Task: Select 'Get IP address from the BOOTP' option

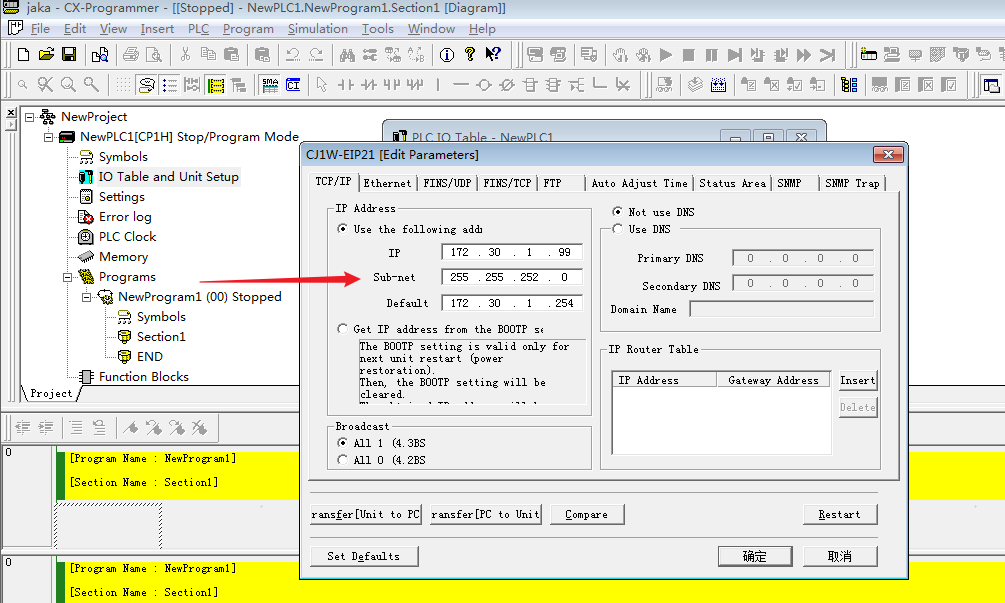Action: pyautogui.click(x=344, y=329)
